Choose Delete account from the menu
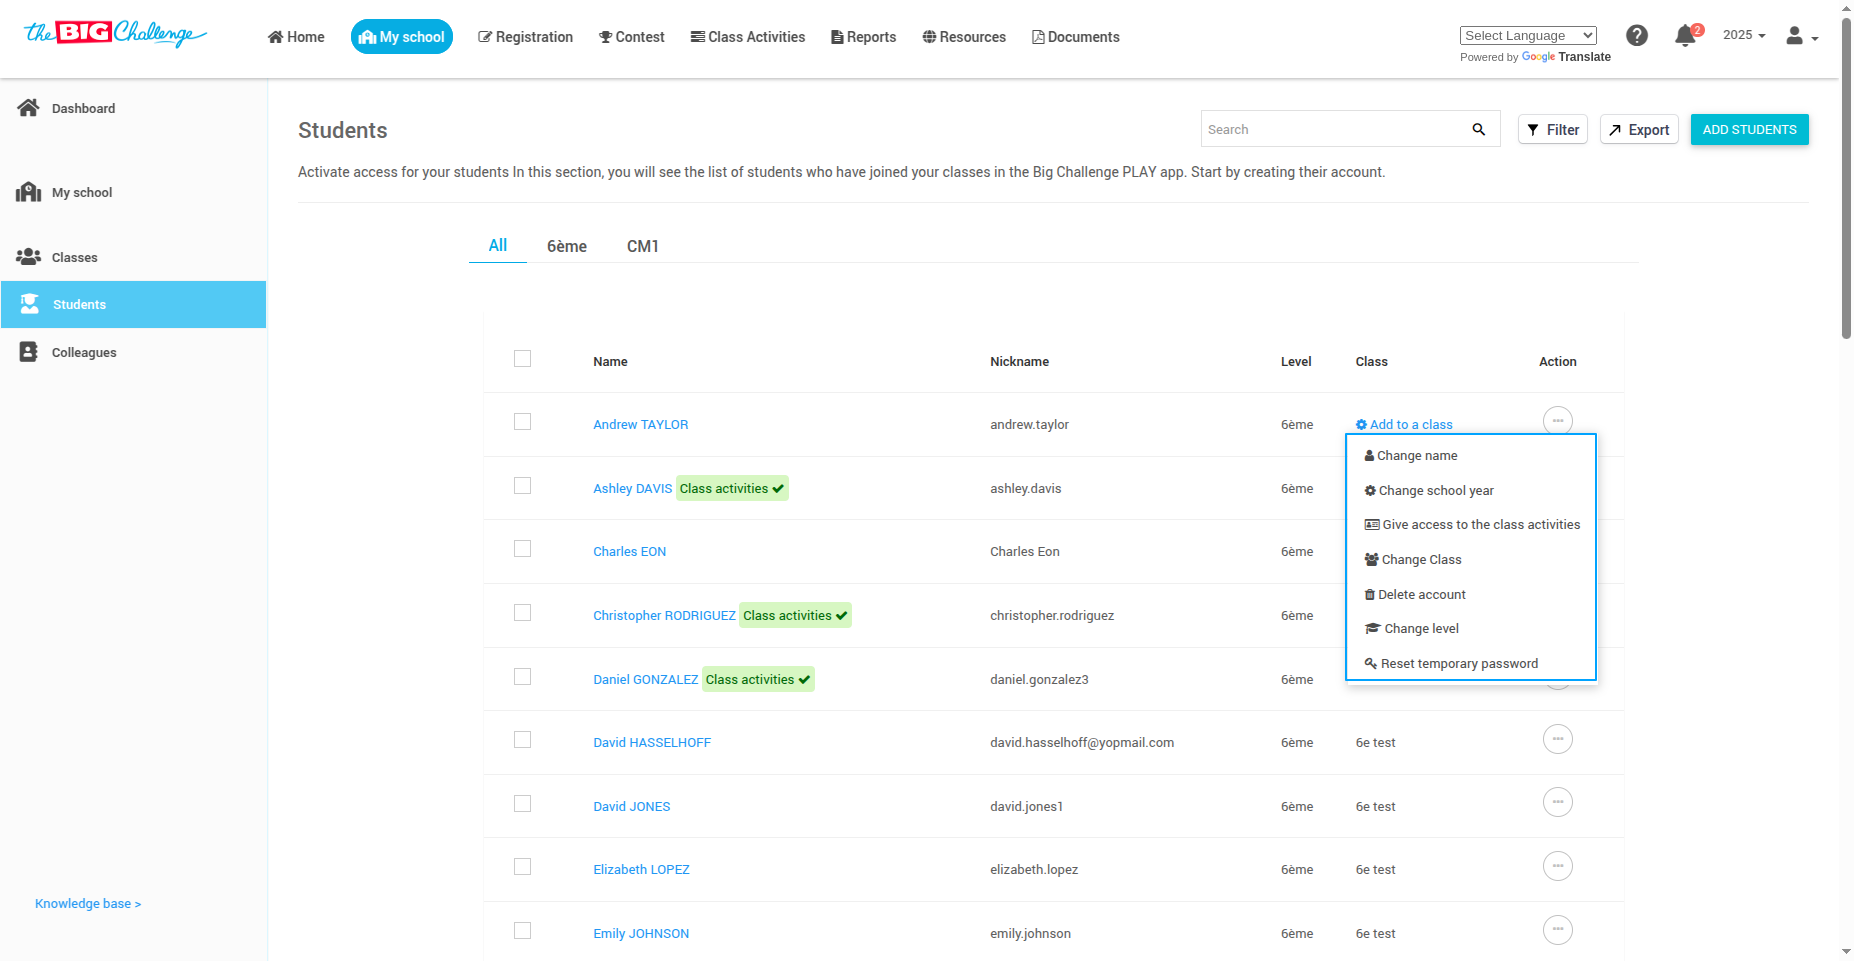This screenshot has width=1854, height=961. click(1421, 594)
